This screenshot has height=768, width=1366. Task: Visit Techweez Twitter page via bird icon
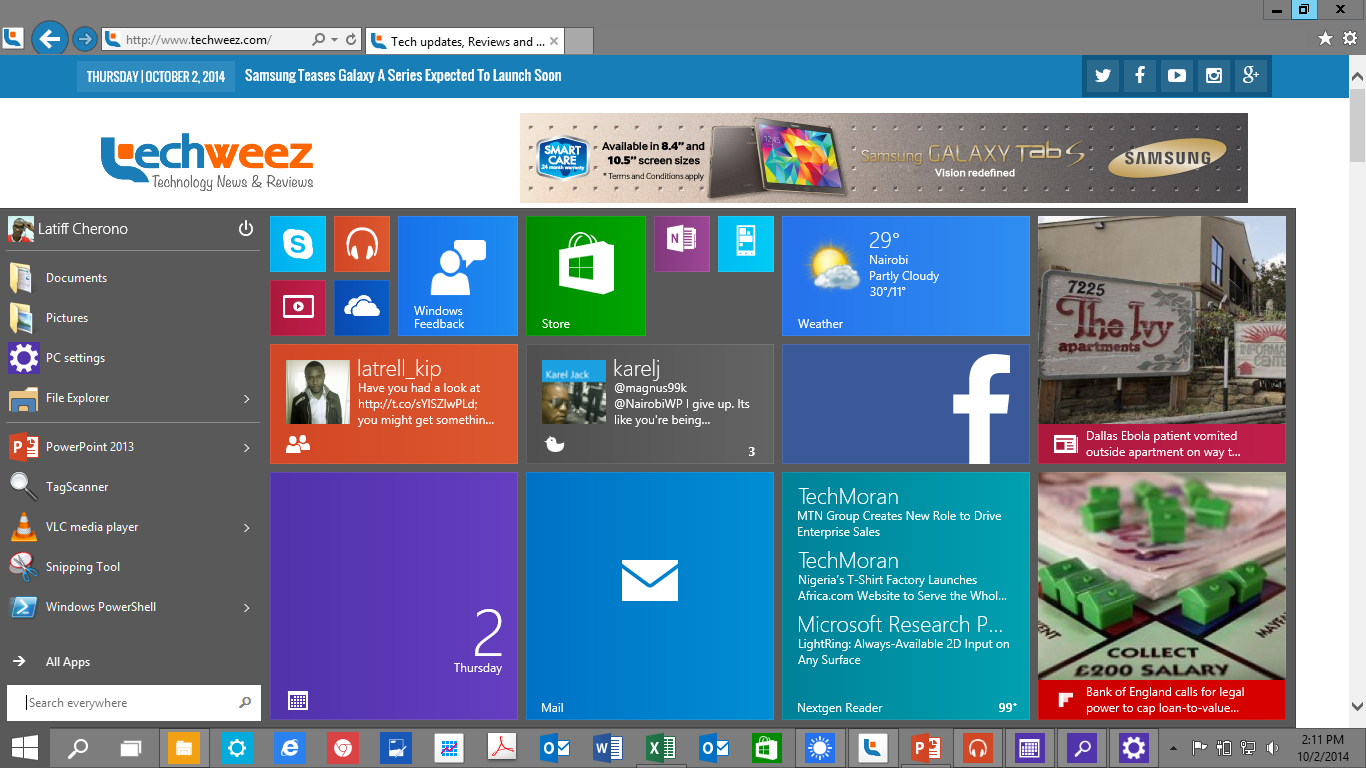(1103, 76)
